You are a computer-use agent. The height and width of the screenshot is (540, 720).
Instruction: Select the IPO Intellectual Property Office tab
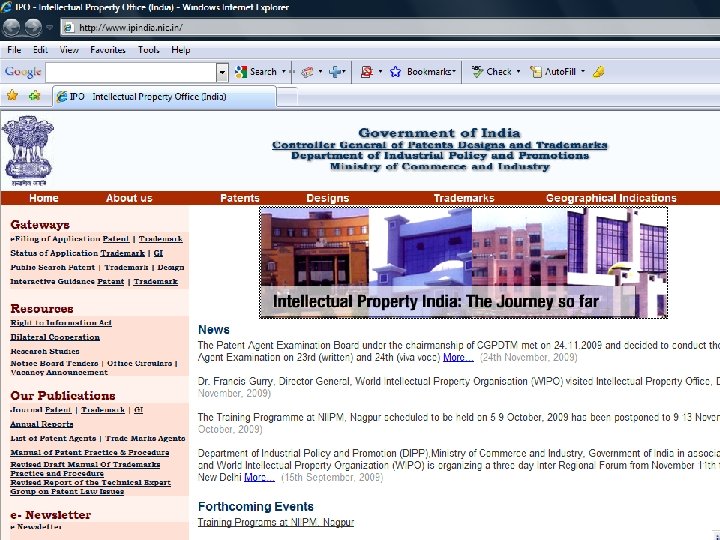click(x=164, y=97)
